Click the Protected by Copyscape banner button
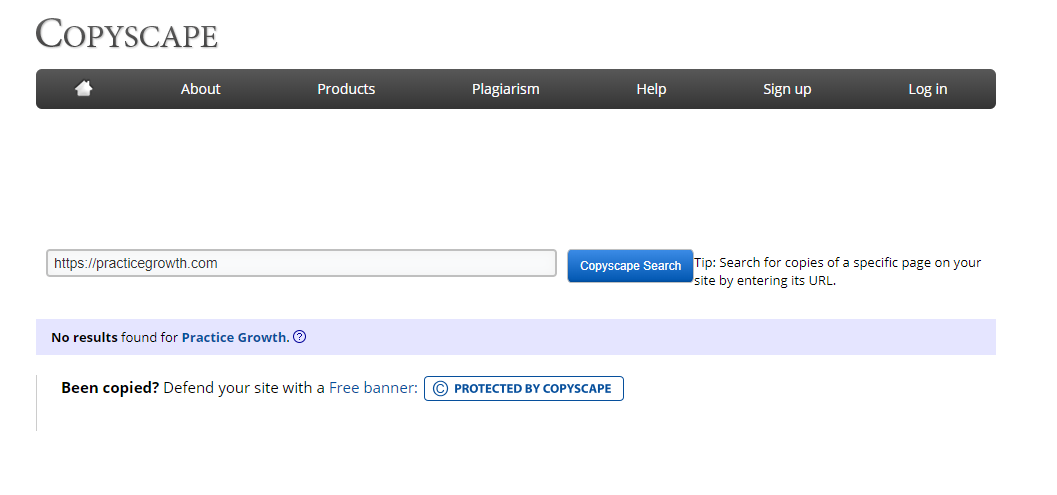 524,388
